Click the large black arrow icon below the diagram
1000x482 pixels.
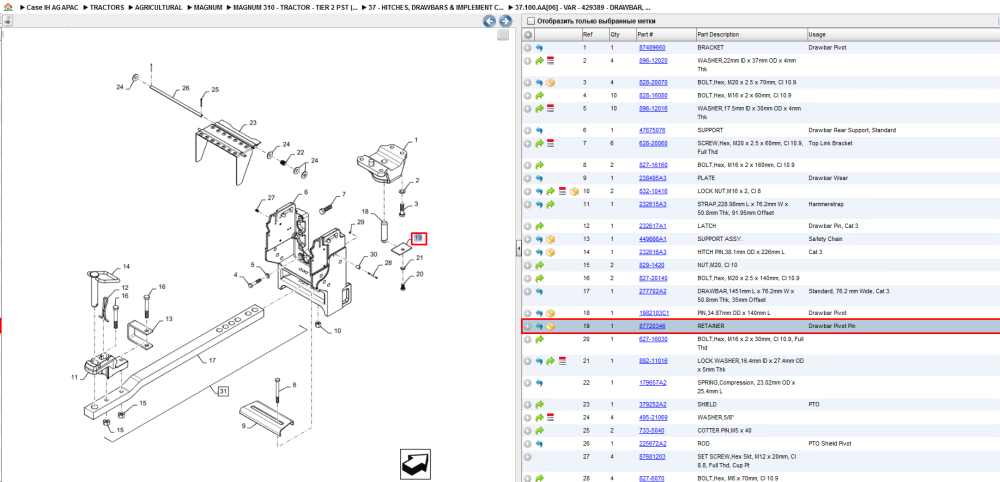click(417, 464)
